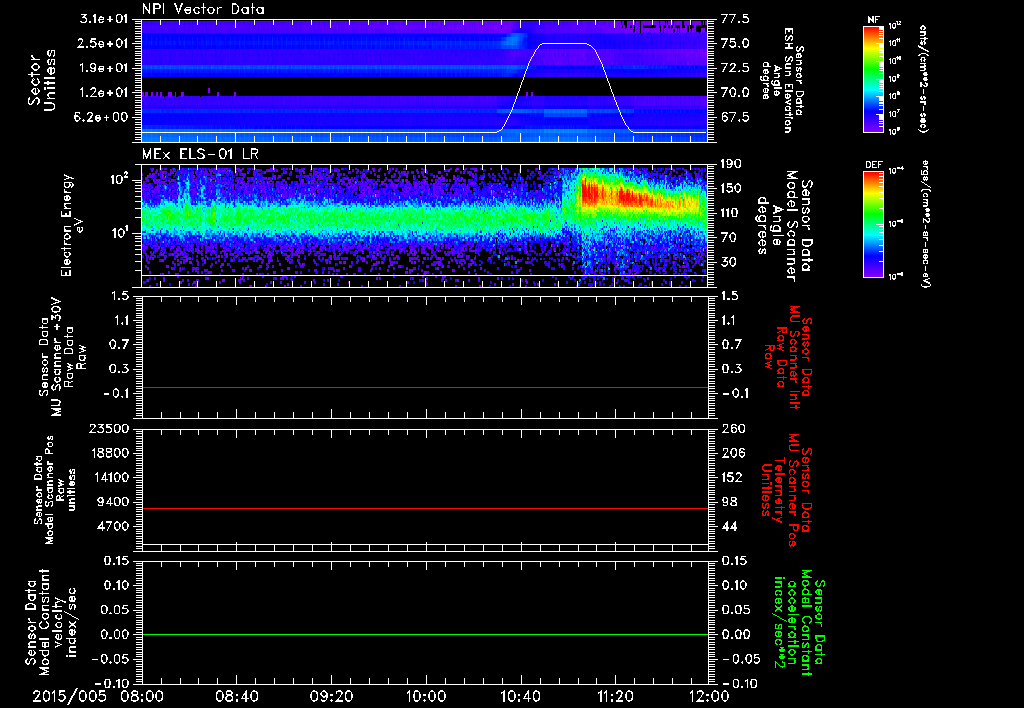Click the red line in the MU Scanner +30V panel
The image size is (1024, 708).
[x=424, y=388]
